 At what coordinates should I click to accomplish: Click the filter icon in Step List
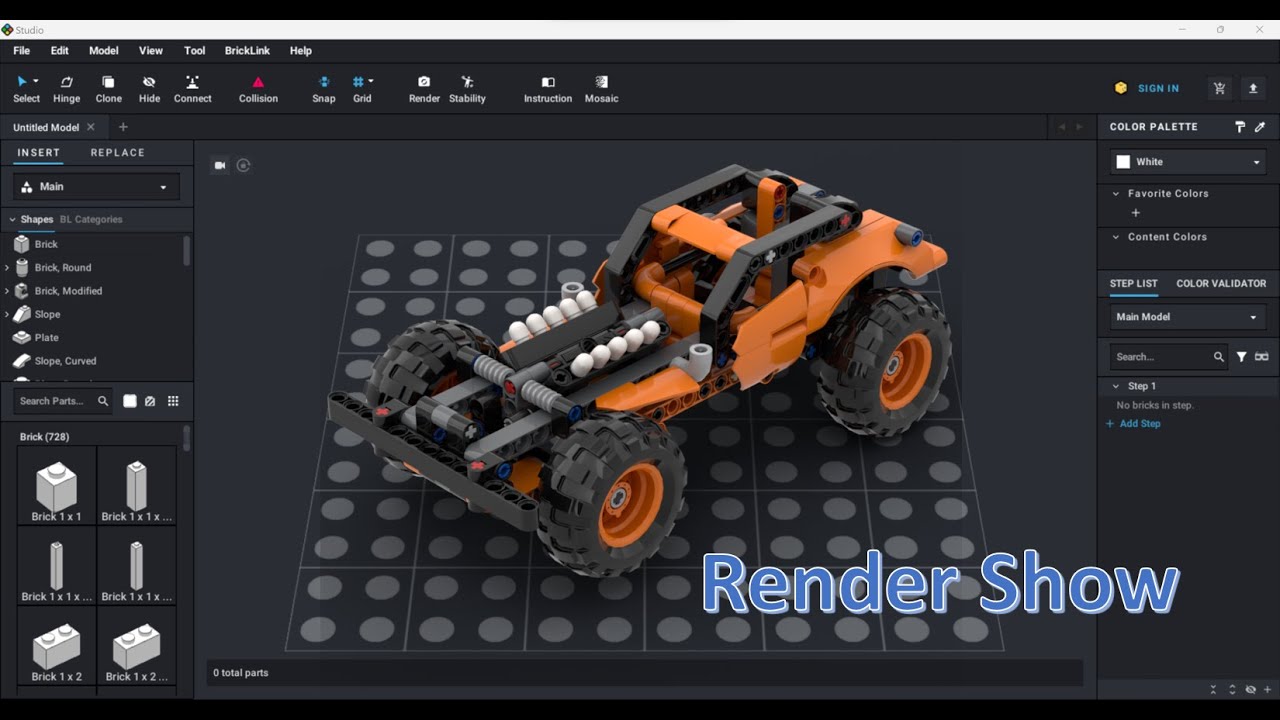(1241, 357)
